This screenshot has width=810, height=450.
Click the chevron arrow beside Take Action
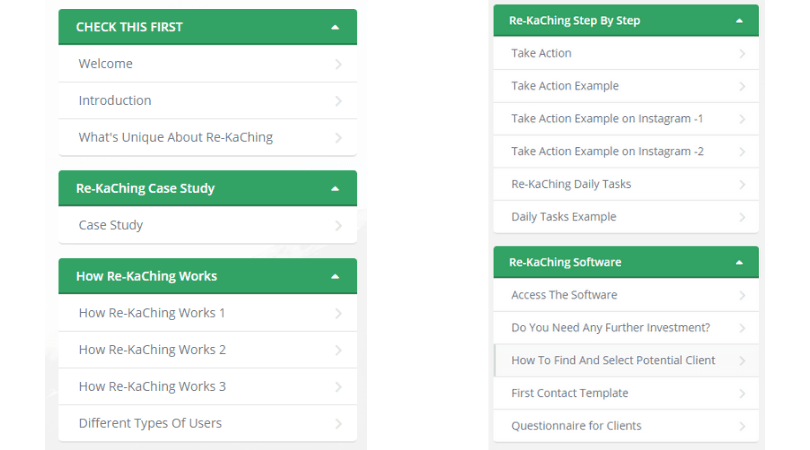click(x=742, y=54)
